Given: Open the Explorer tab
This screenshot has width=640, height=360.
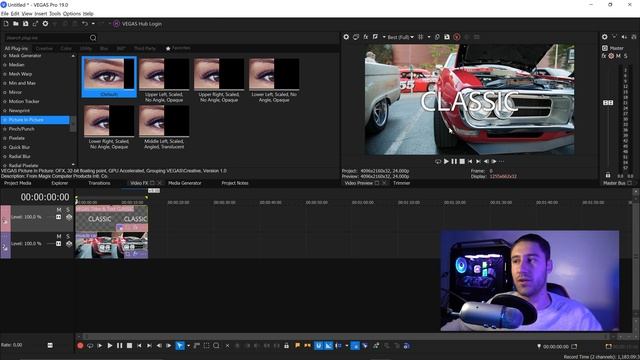Looking at the screenshot, I should [60, 183].
